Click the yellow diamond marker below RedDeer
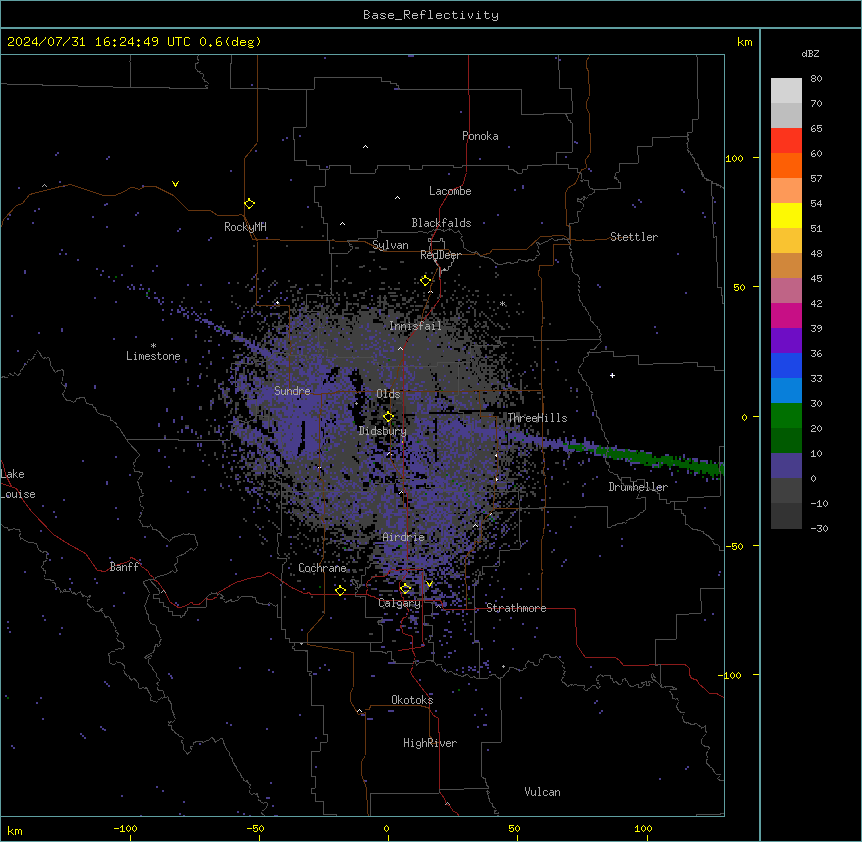Screen dimensions: 862x842 point(425,281)
